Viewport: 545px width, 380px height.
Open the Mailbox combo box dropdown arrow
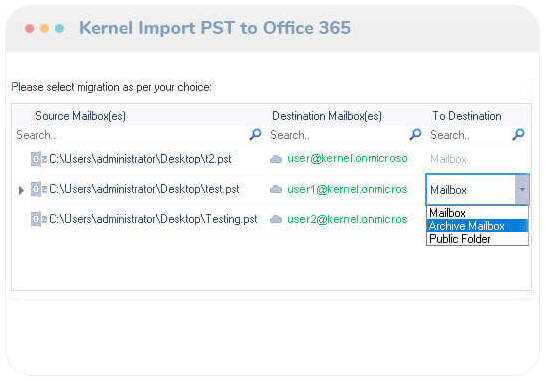pyautogui.click(x=522, y=189)
